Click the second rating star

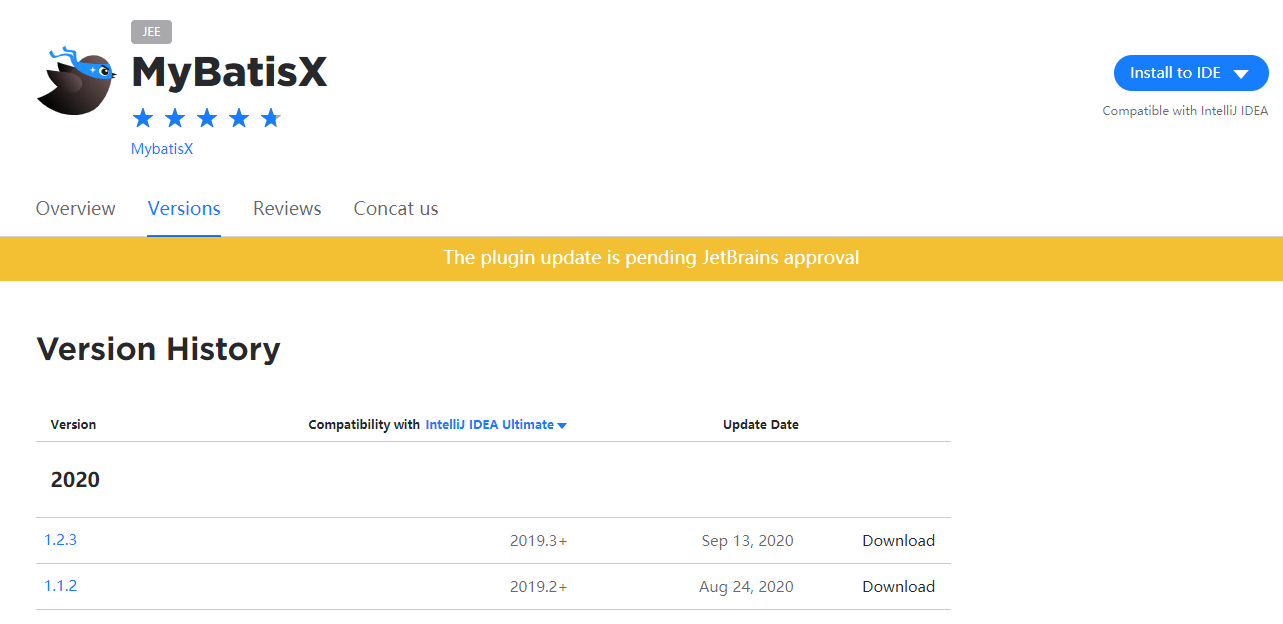175,119
